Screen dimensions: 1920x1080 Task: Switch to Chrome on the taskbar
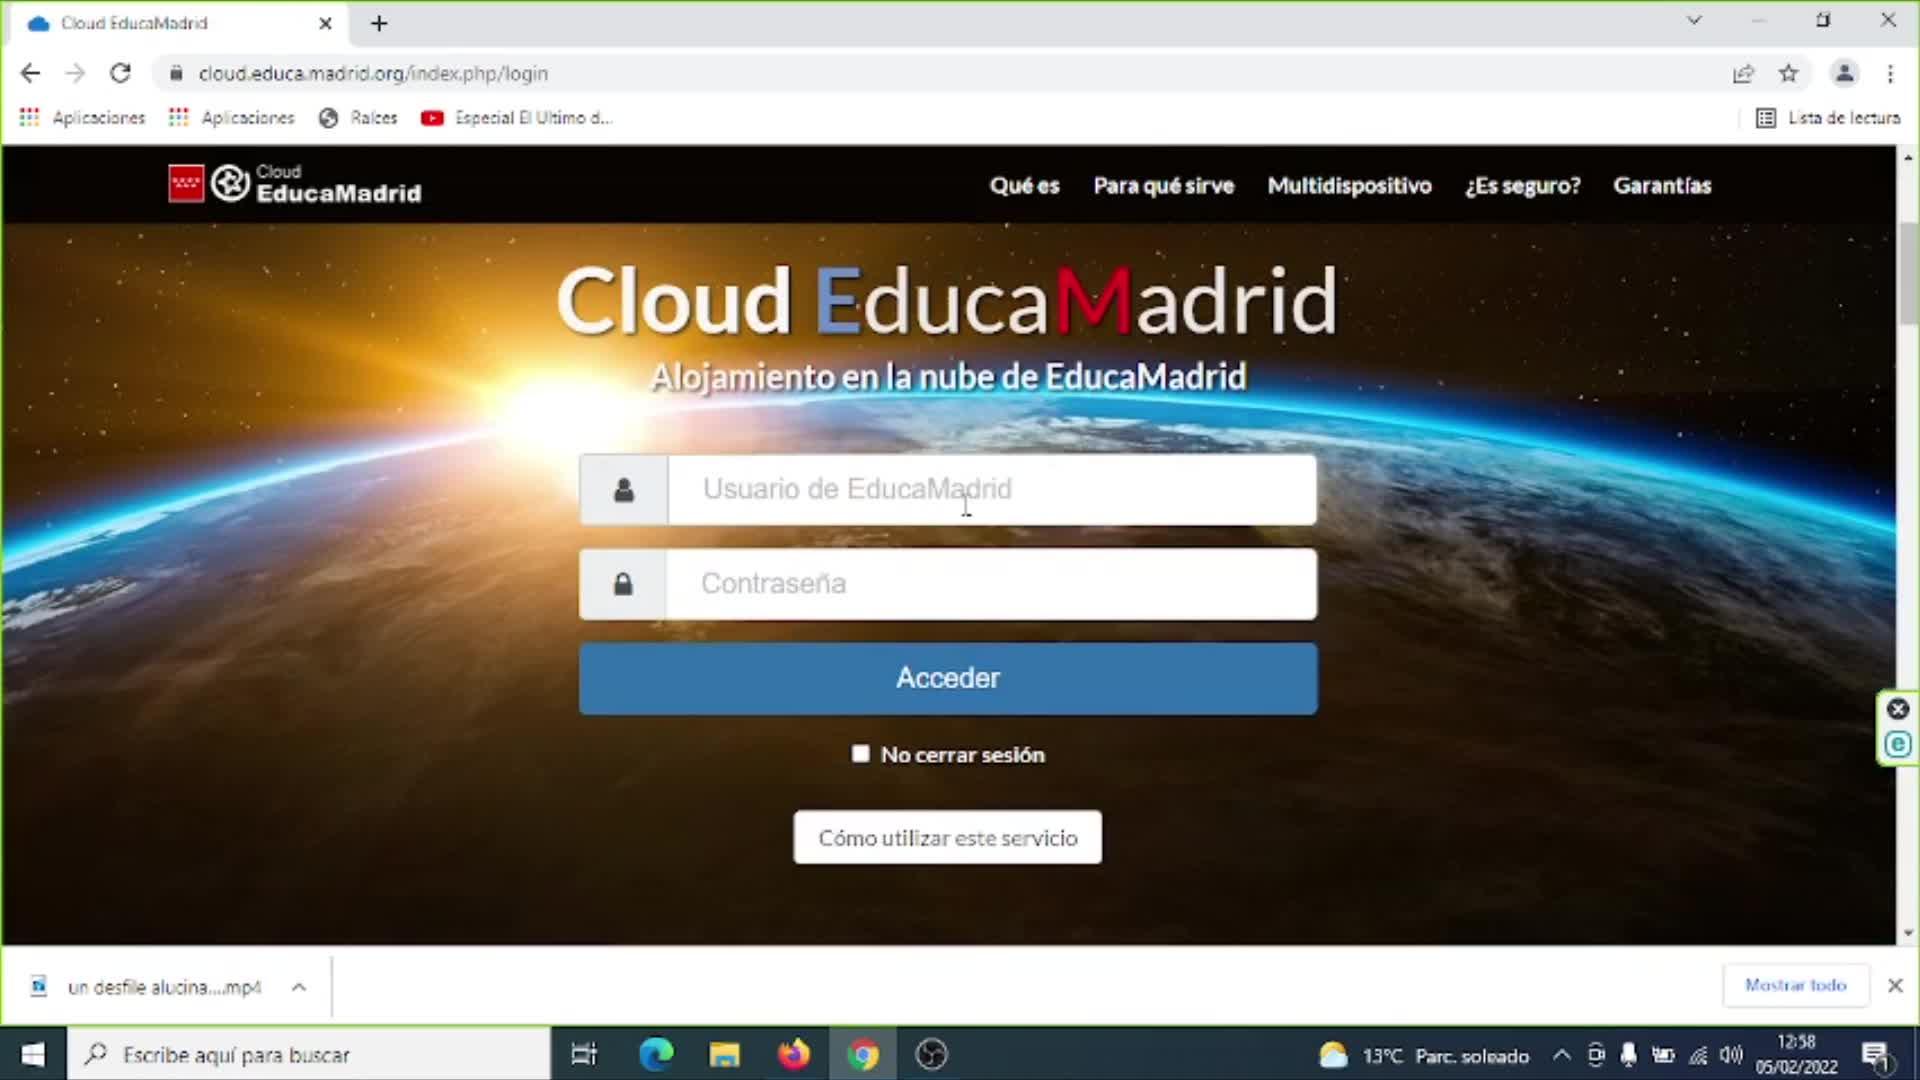click(x=863, y=1054)
